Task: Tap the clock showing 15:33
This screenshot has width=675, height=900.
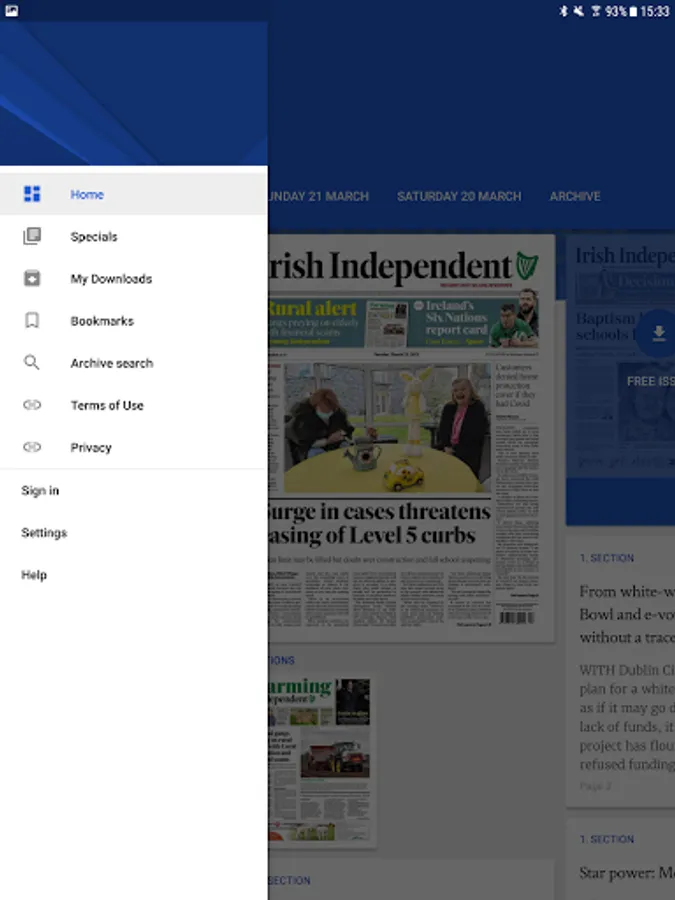Action: point(655,11)
